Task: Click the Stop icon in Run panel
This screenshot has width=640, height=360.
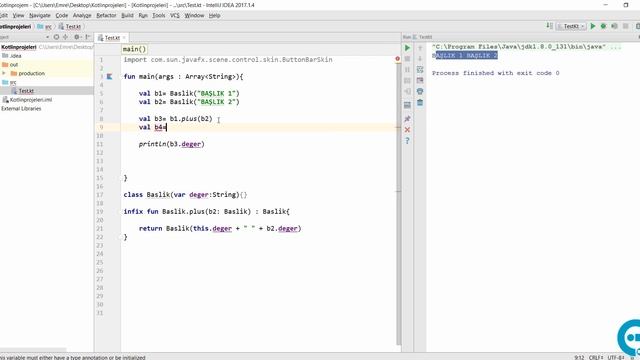Action: (x=407, y=59)
